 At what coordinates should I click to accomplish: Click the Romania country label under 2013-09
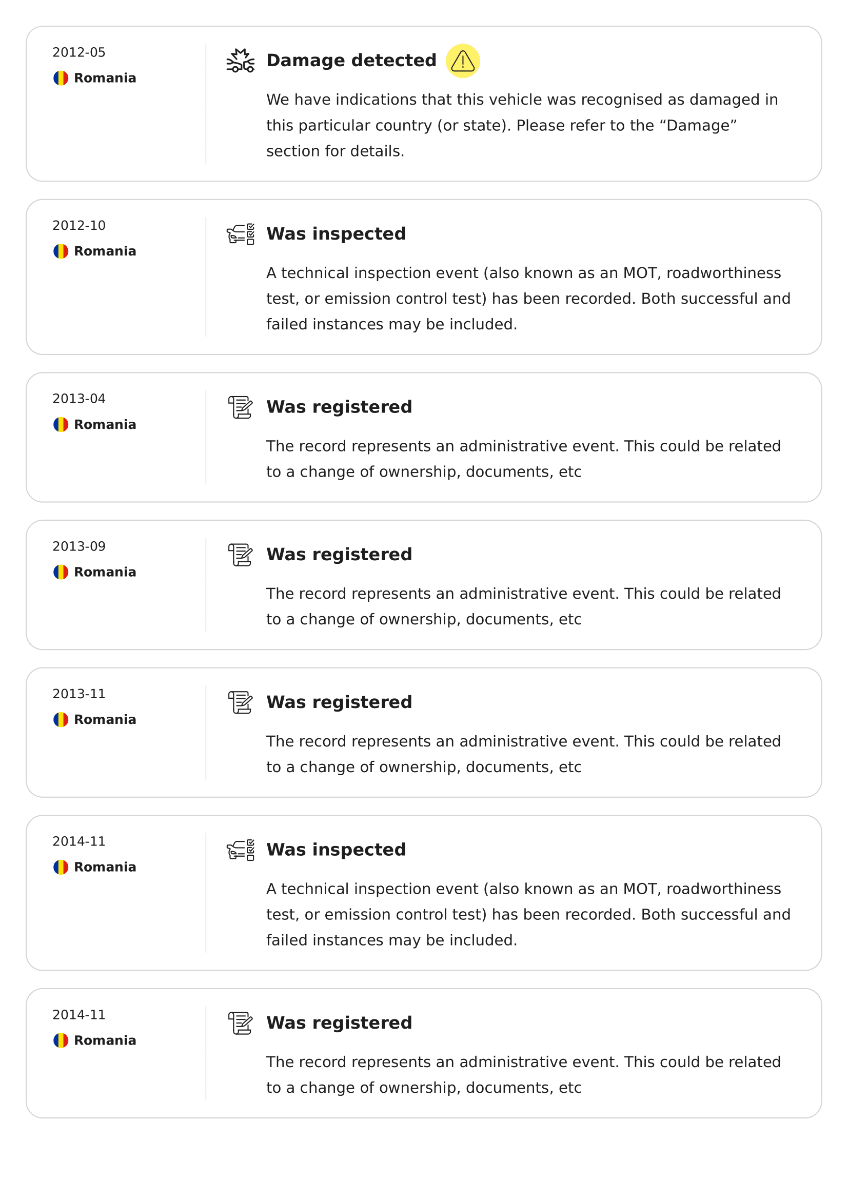click(x=105, y=572)
